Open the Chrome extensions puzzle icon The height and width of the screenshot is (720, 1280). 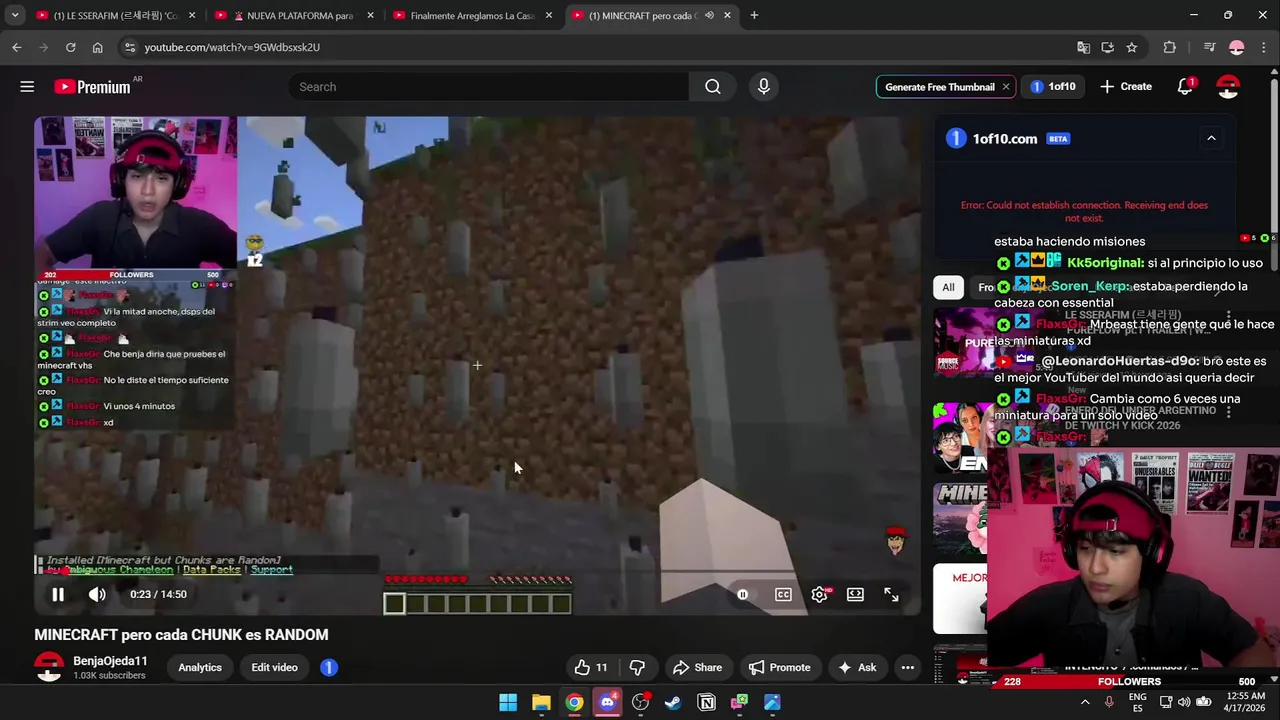pyautogui.click(x=1169, y=47)
